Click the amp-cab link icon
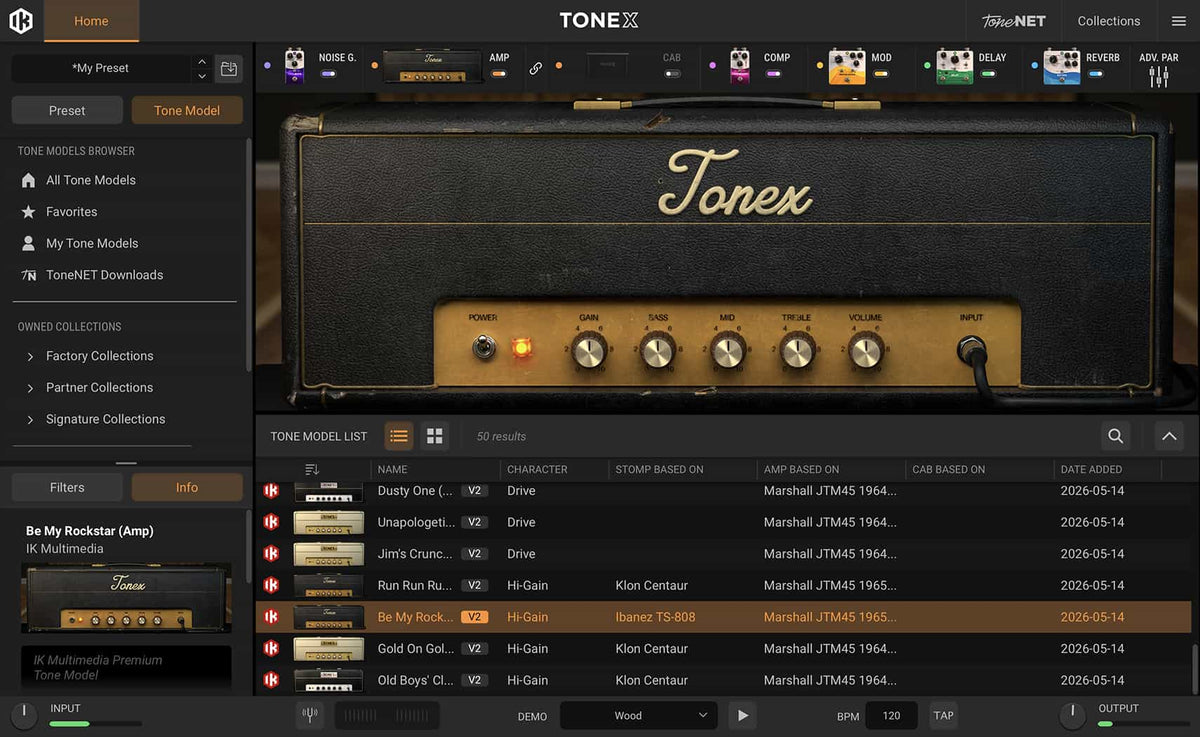Screen dimensions: 1200x737 pos(536,69)
